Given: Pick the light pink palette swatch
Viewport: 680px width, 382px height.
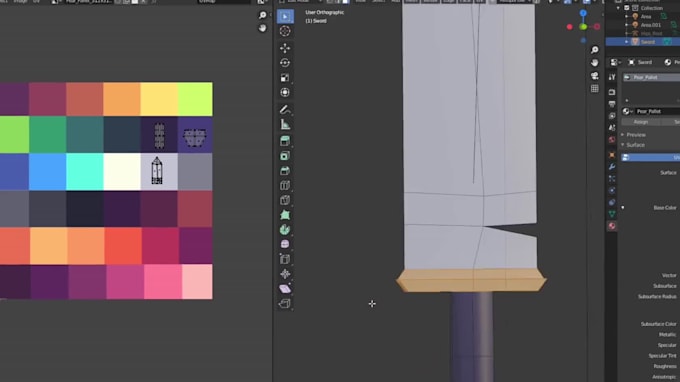Looking at the screenshot, I should click(197, 282).
